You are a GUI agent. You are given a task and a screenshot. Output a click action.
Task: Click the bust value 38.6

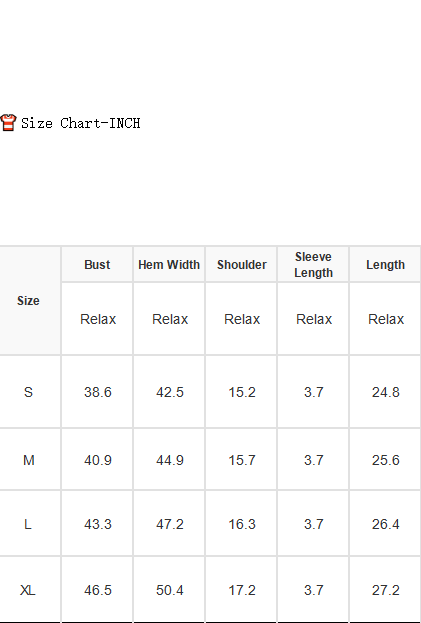tap(98, 392)
